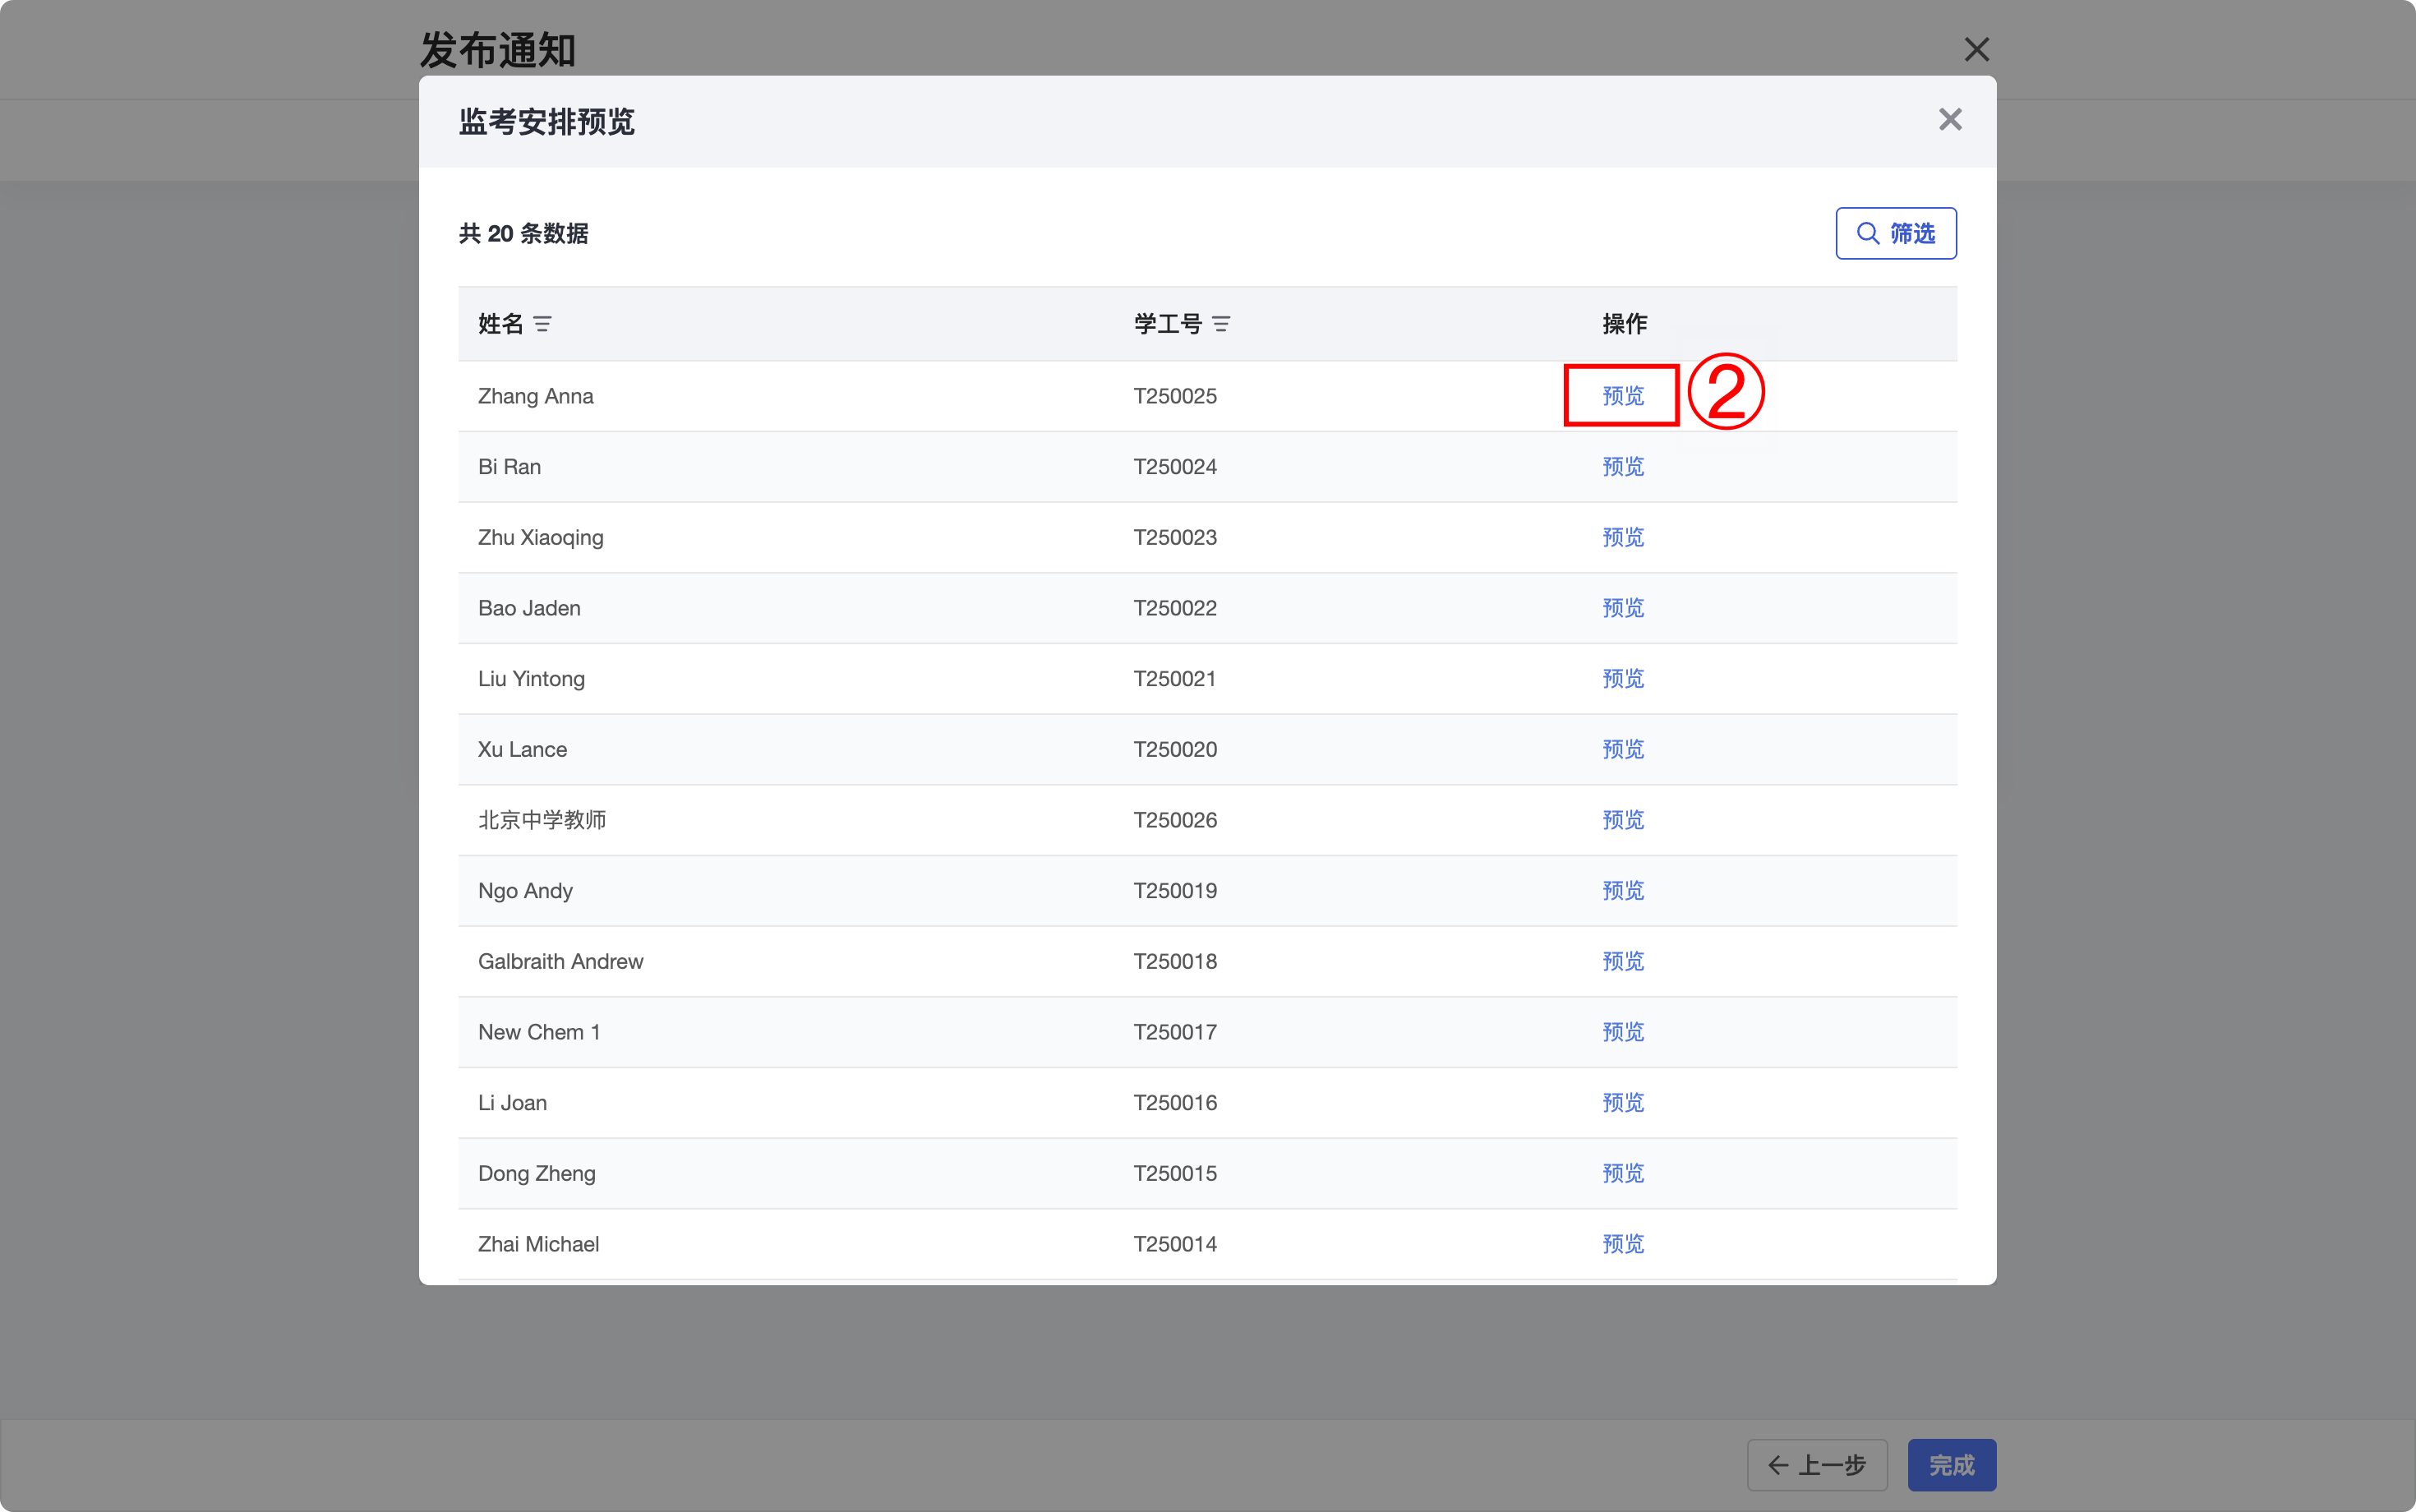Select the name Liu Yintong
2416x1512 pixels.
tap(531, 679)
